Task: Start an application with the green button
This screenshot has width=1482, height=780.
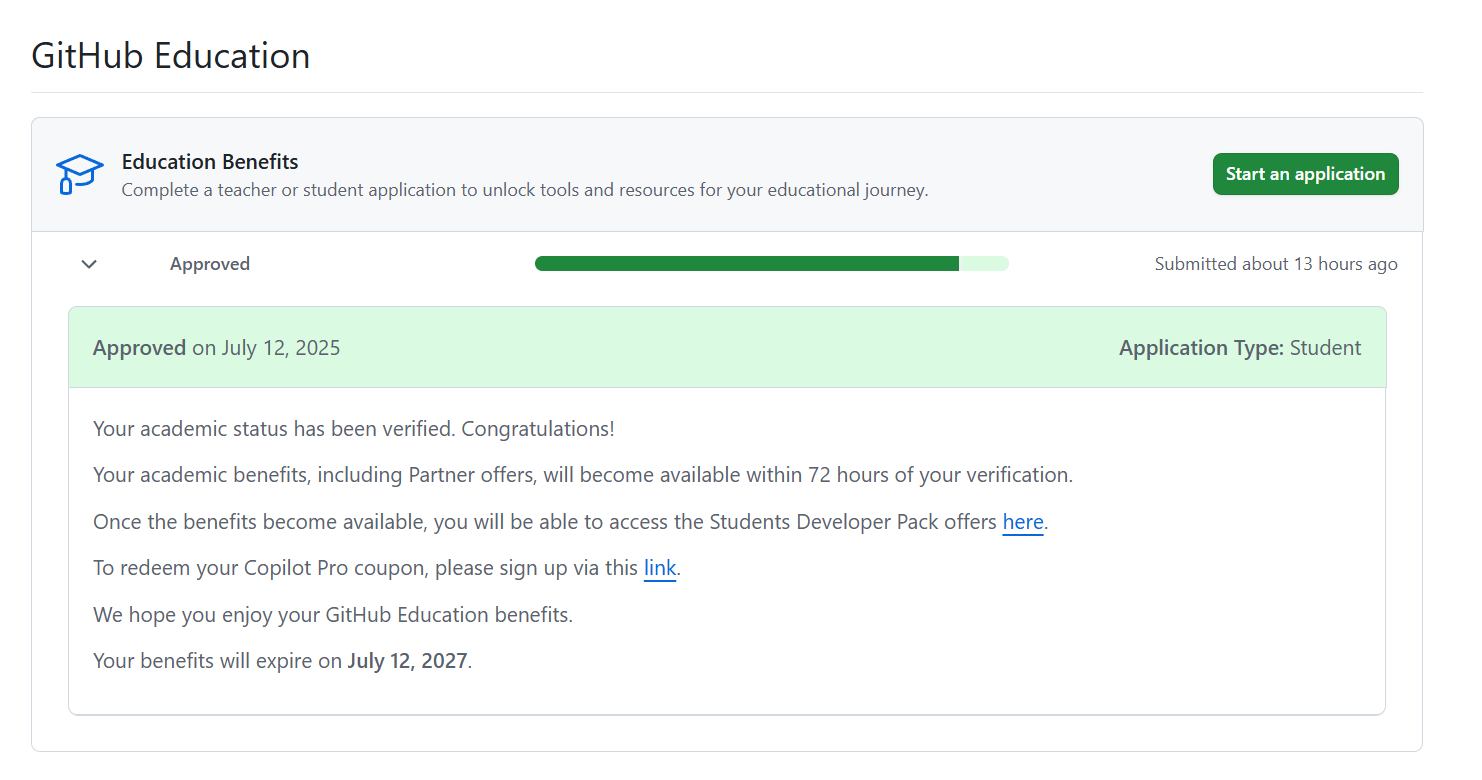Action: (1305, 174)
